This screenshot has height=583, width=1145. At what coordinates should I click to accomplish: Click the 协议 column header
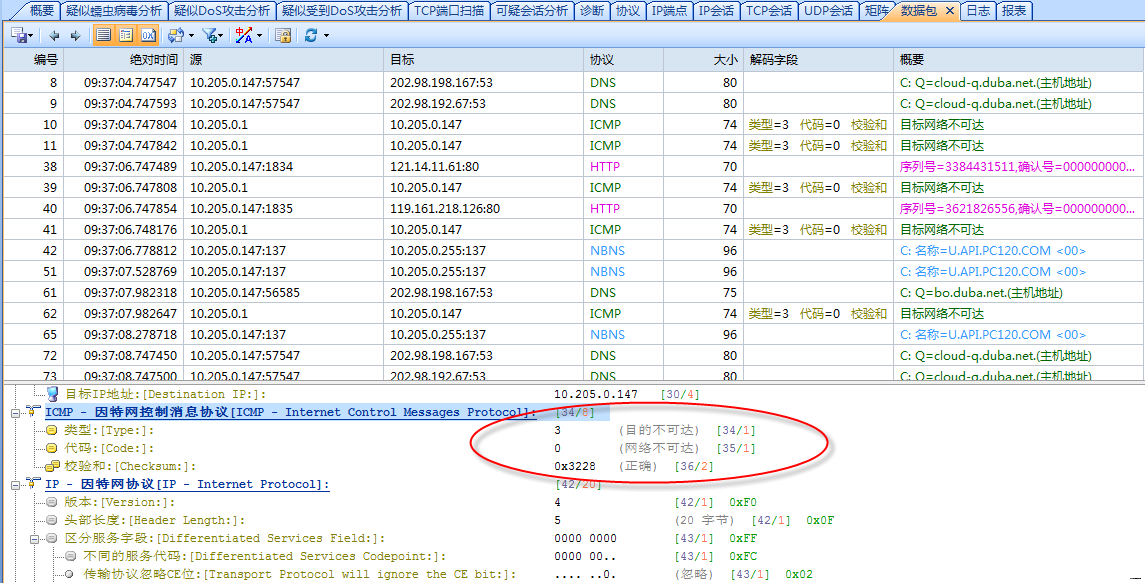(602, 60)
